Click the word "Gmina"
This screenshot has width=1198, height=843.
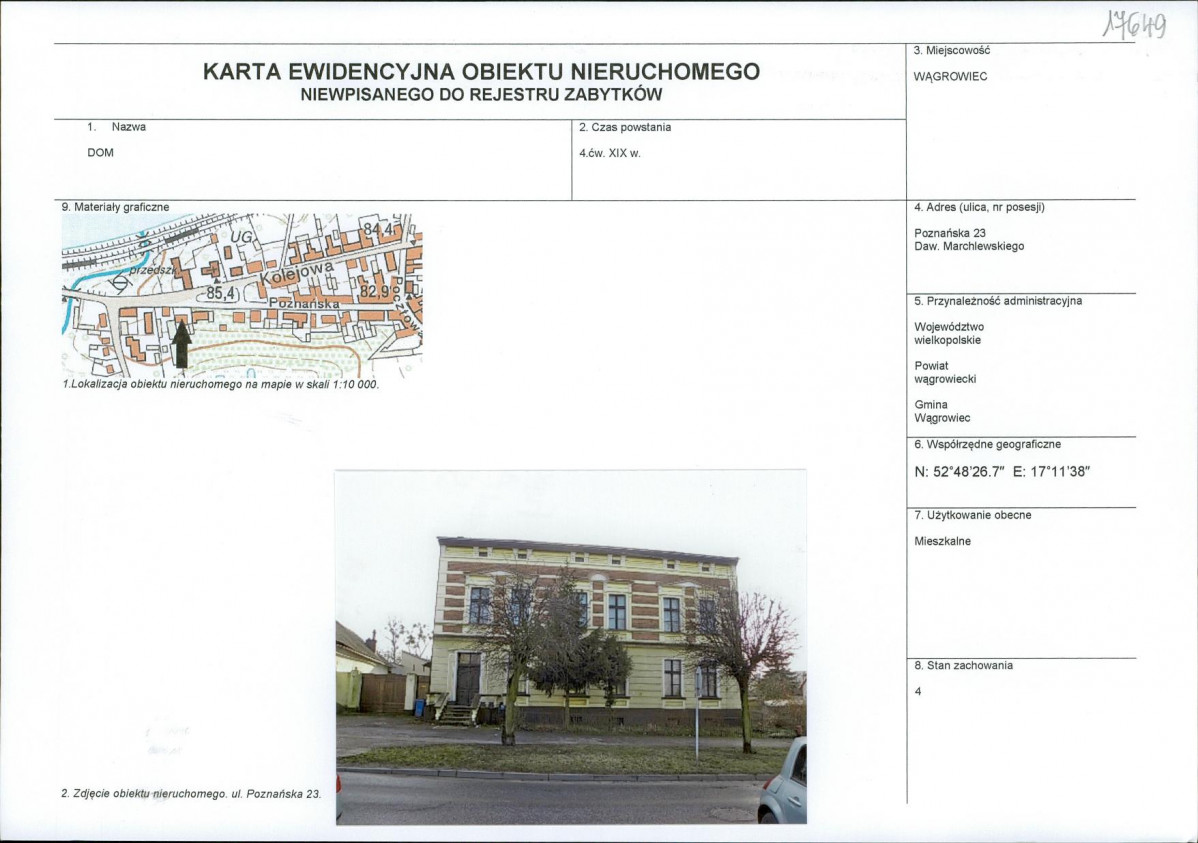pyautogui.click(x=931, y=405)
